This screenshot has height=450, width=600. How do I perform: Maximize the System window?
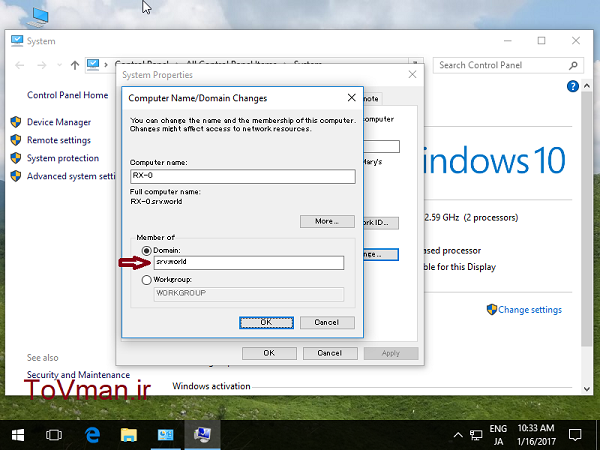pos(541,41)
